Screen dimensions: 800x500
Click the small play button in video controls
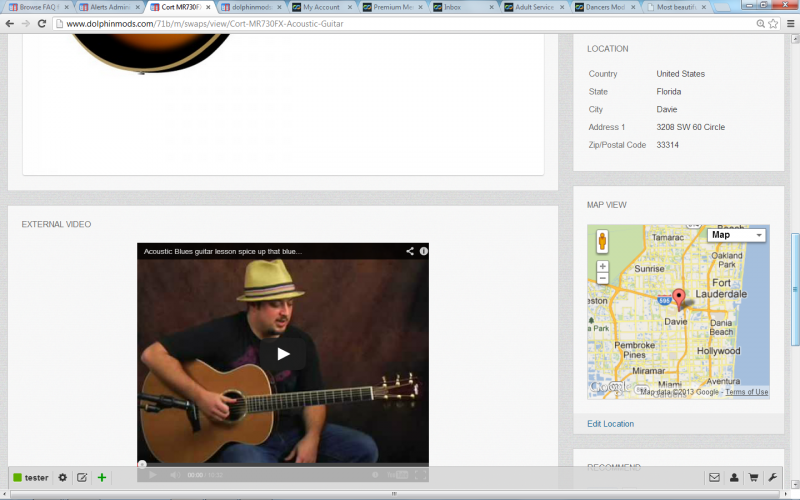pos(152,475)
